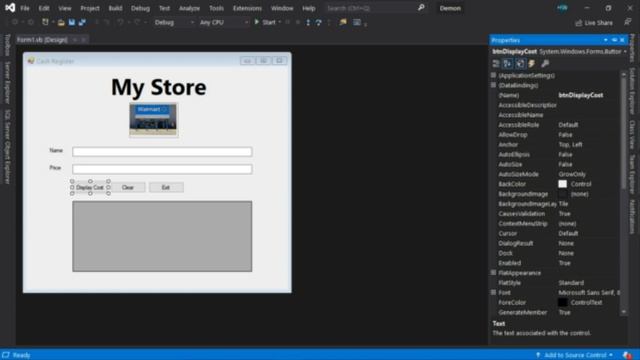Screen dimensions: 640x360
Task: Open the Solution Explorer side tab
Action: click(632, 91)
